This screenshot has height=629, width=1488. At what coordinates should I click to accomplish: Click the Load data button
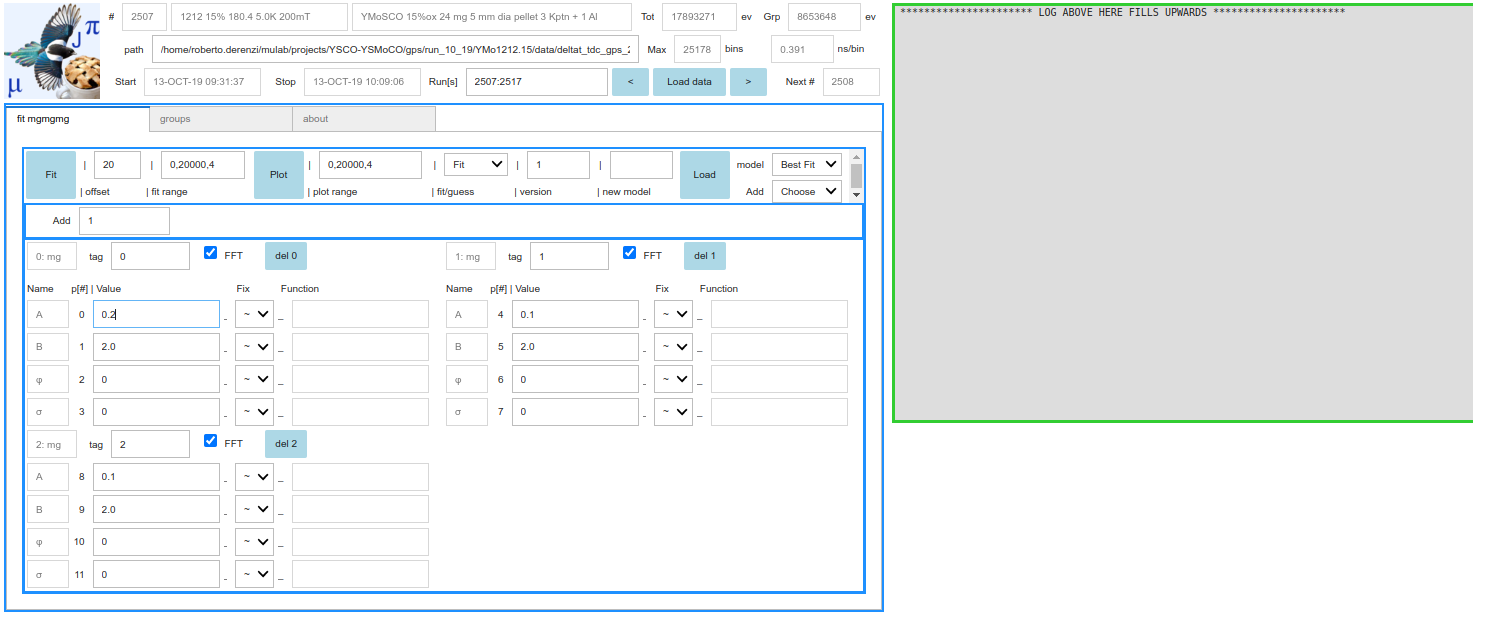690,82
